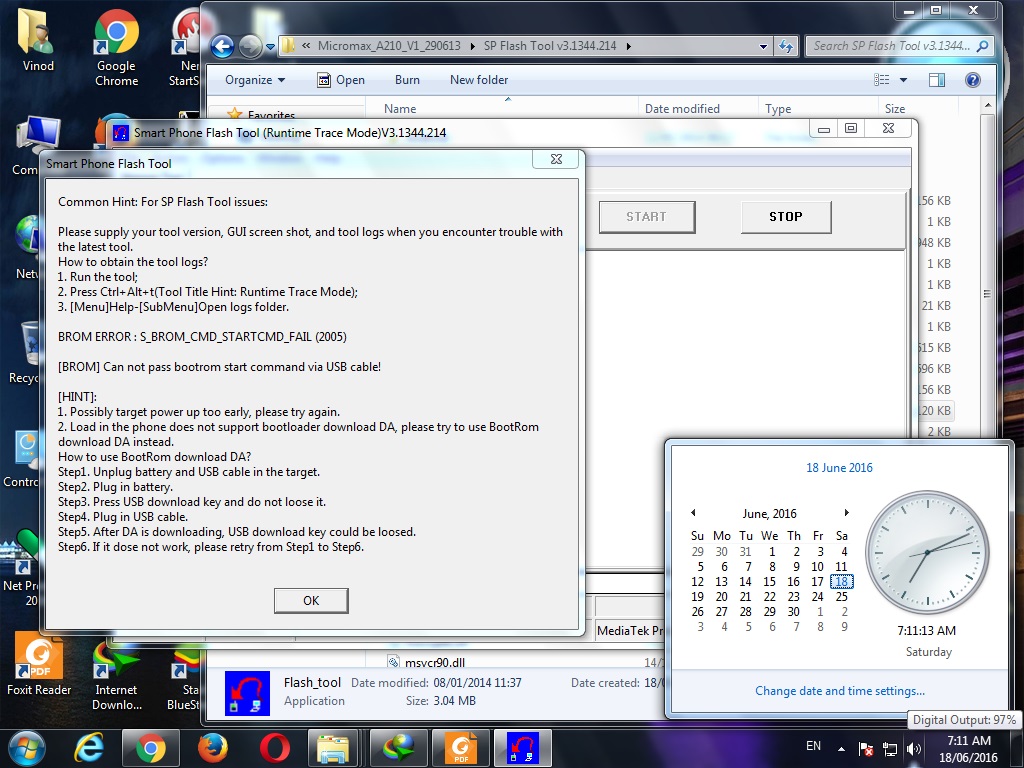Click Open in Explorer toolbar
The height and width of the screenshot is (768, 1024).
coord(341,80)
